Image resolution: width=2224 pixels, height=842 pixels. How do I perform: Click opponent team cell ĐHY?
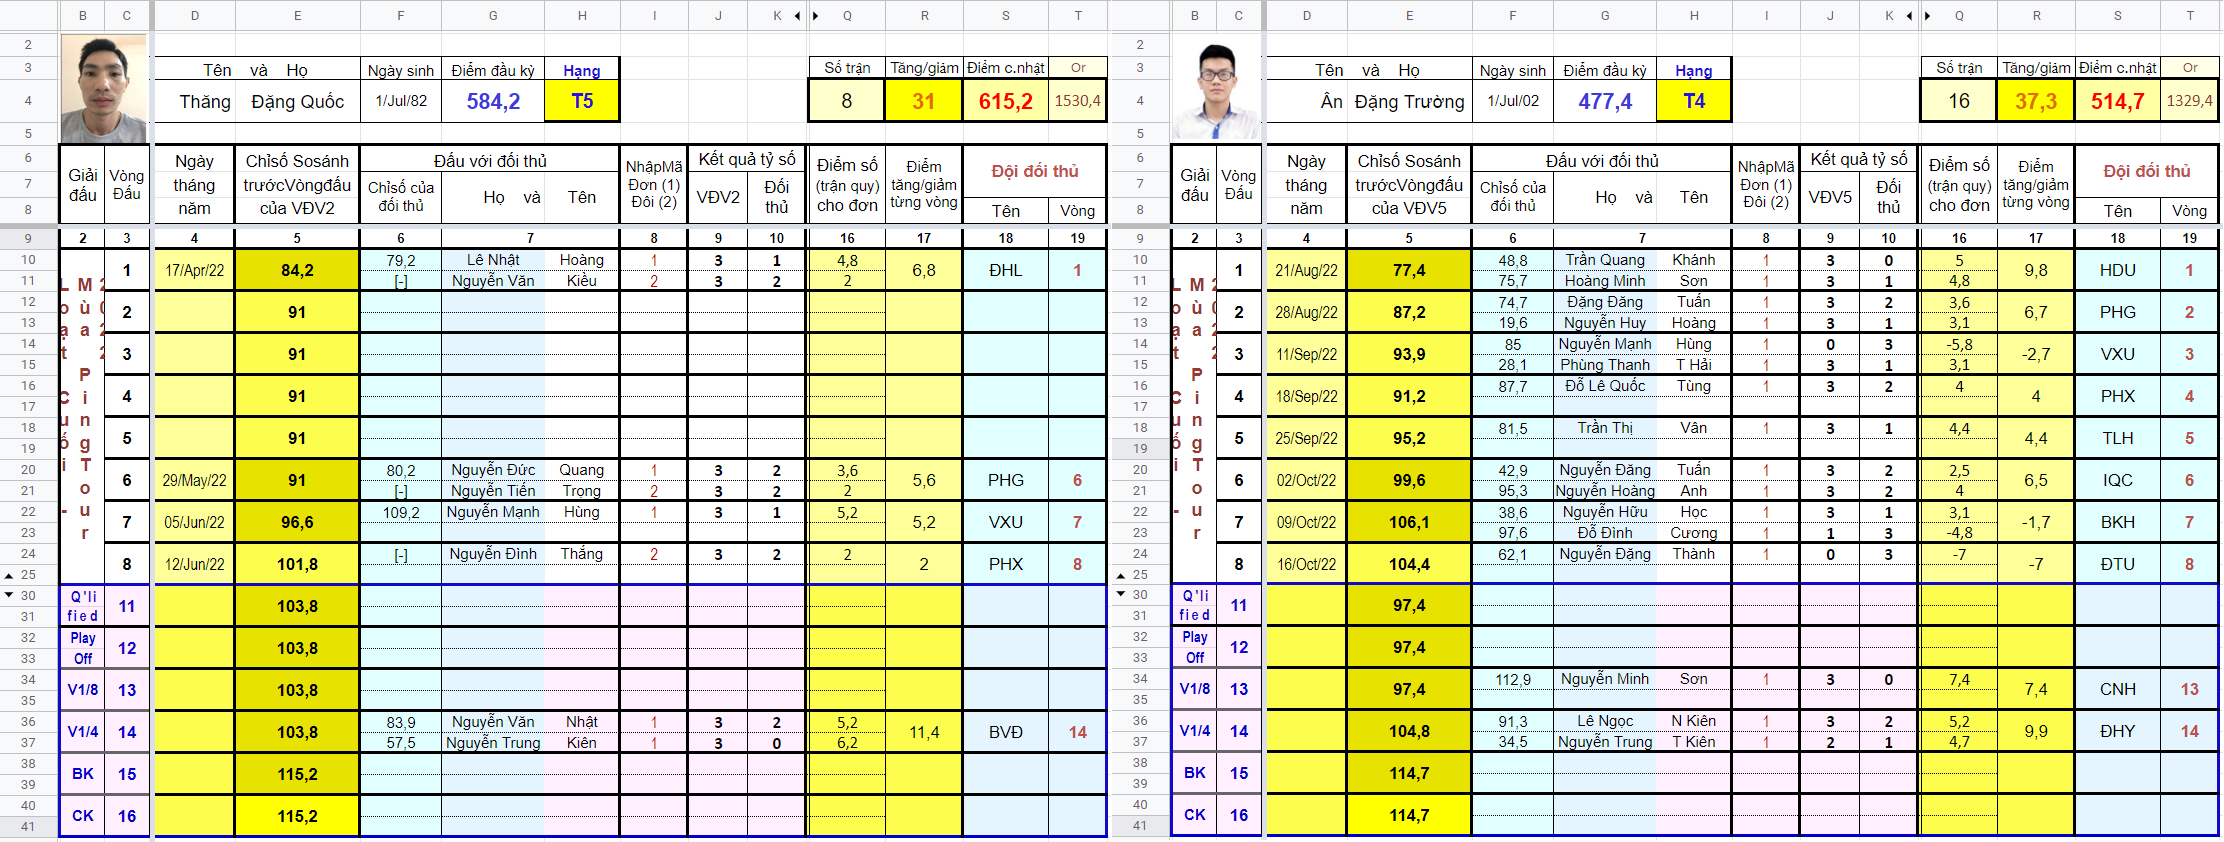click(x=2118, y=732)
